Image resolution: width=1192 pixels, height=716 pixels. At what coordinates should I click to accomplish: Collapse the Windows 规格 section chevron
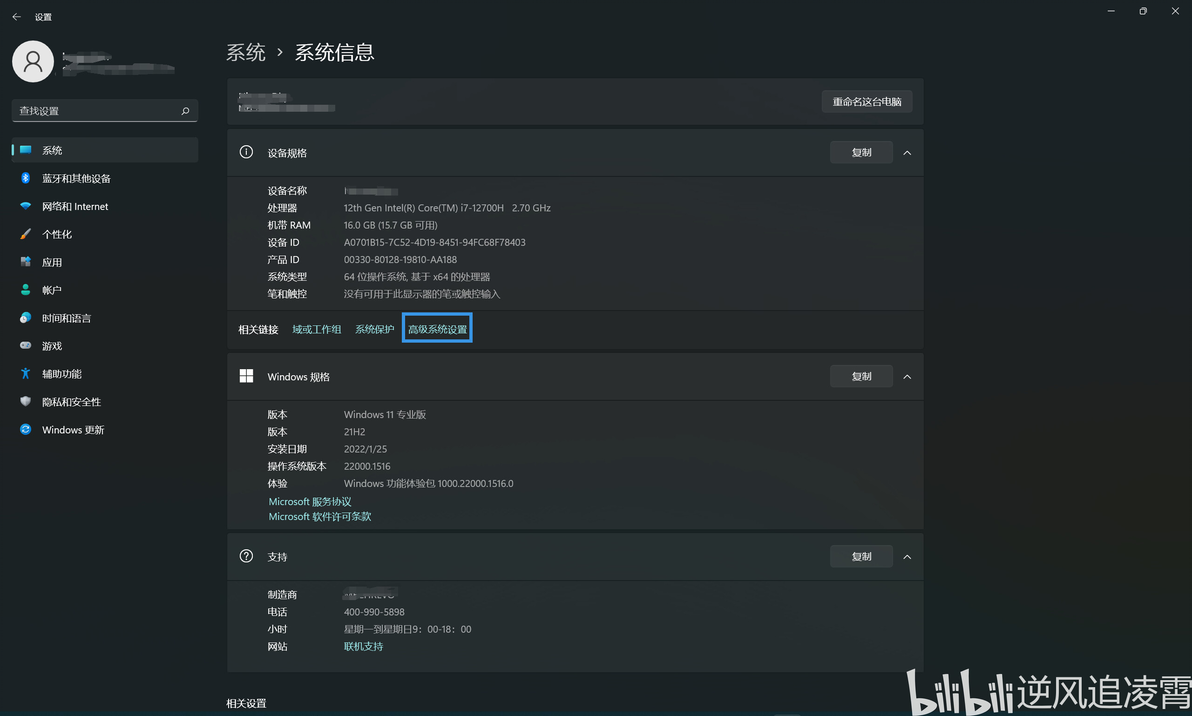tap(907, 377)
